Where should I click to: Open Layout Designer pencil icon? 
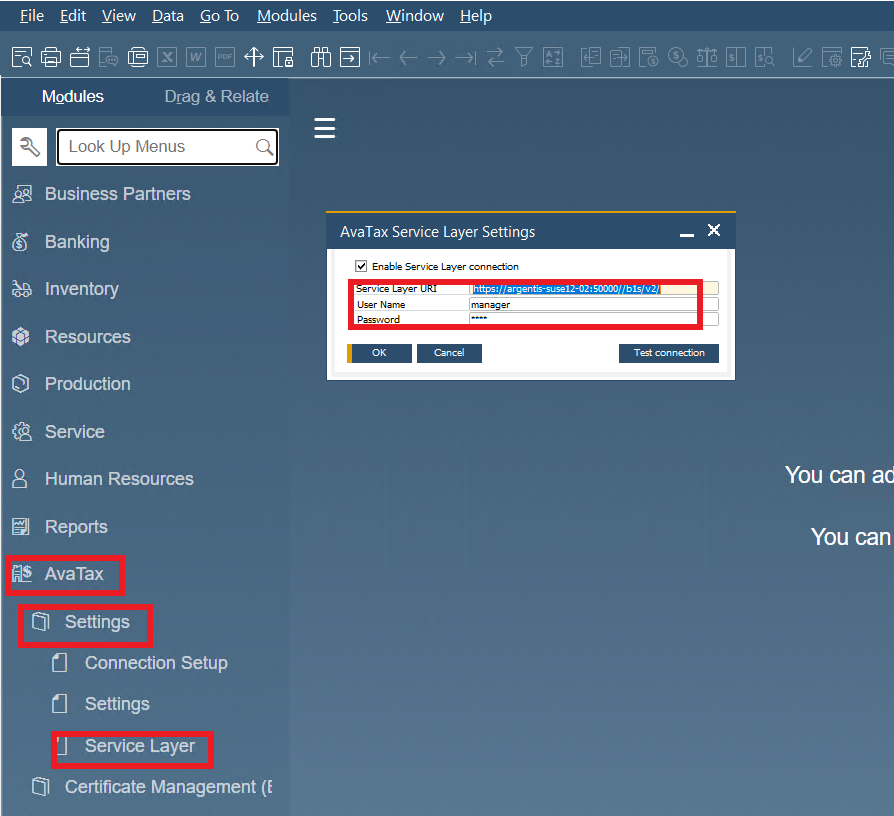tap(802, 58)
